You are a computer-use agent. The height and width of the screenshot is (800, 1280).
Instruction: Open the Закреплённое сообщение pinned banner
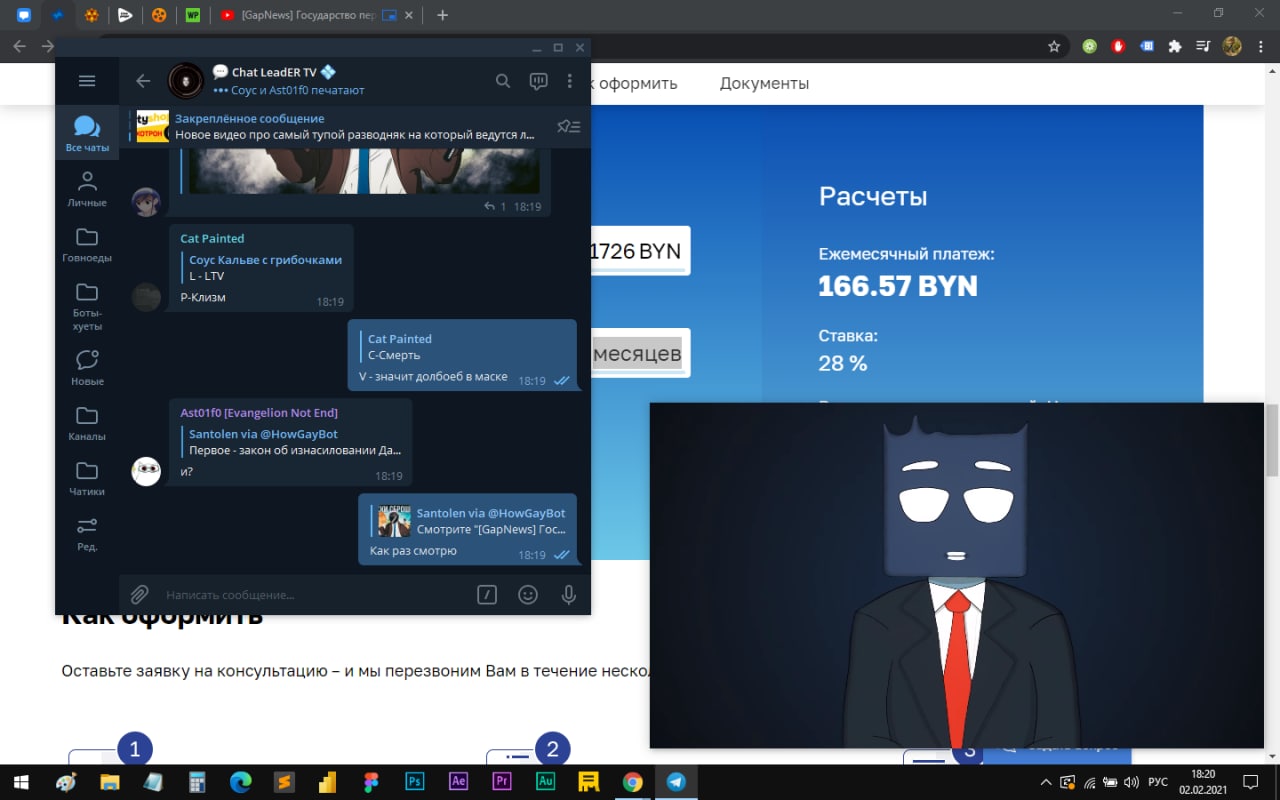(x=340, y=126)
